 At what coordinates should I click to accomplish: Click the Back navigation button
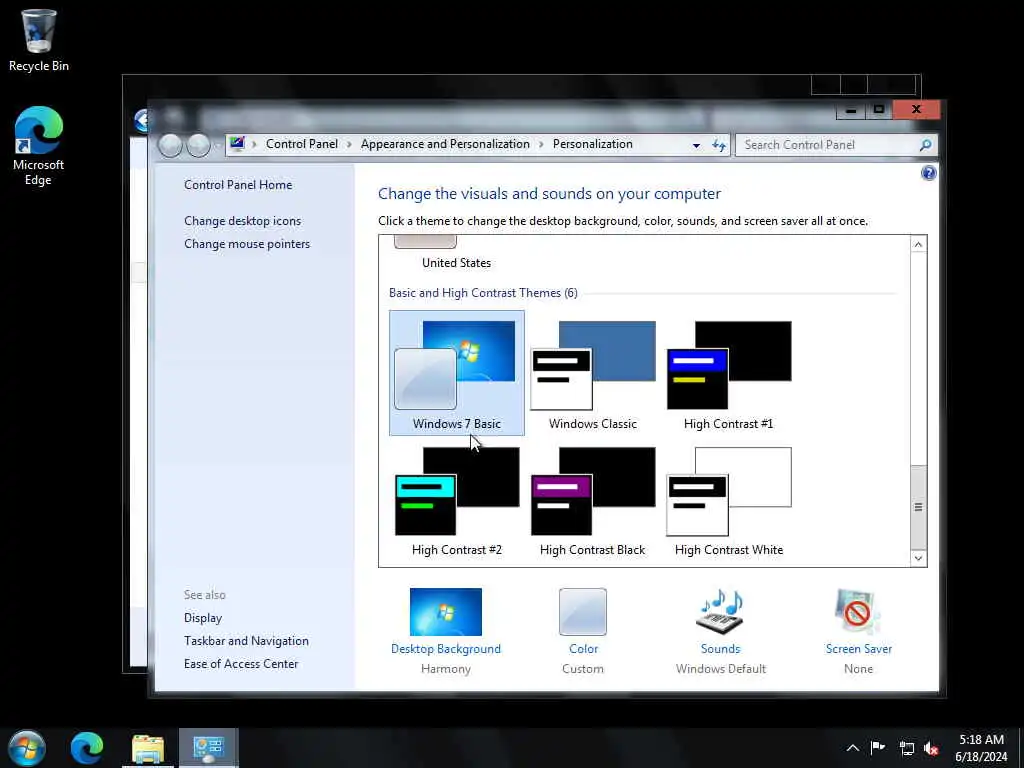[x=170, y=145]
